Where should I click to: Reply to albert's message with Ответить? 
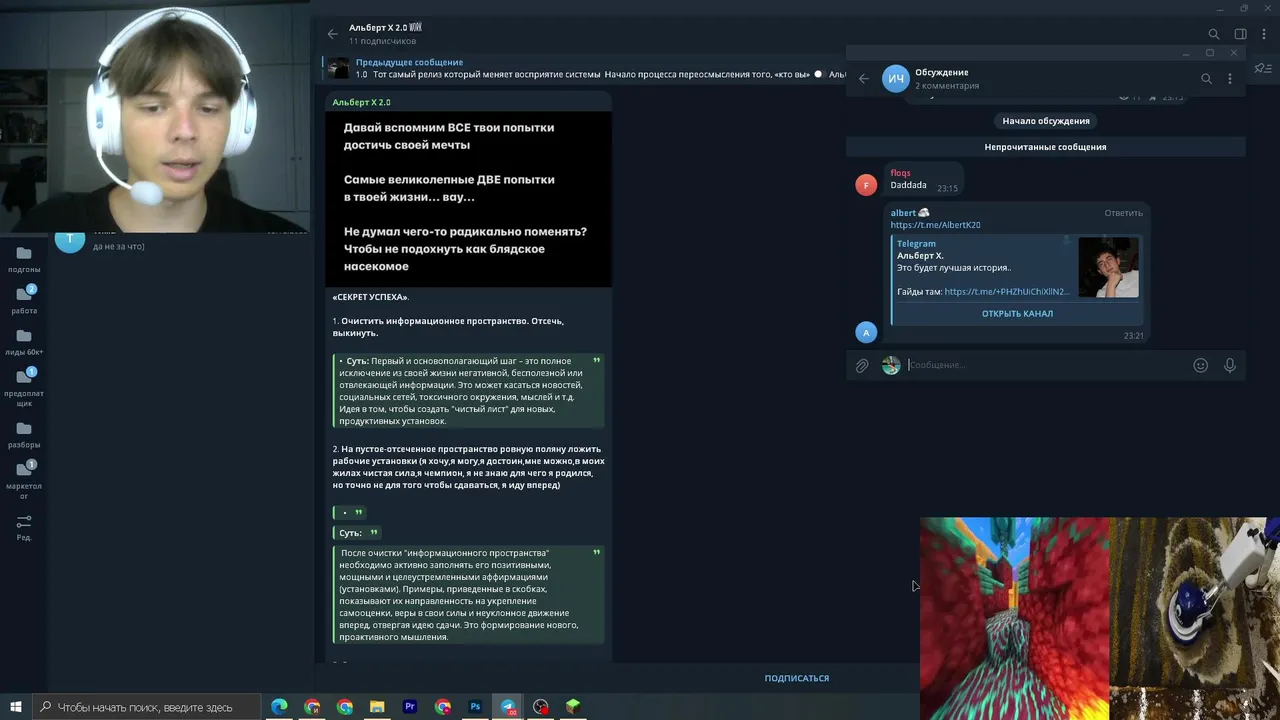point(1123,213)
